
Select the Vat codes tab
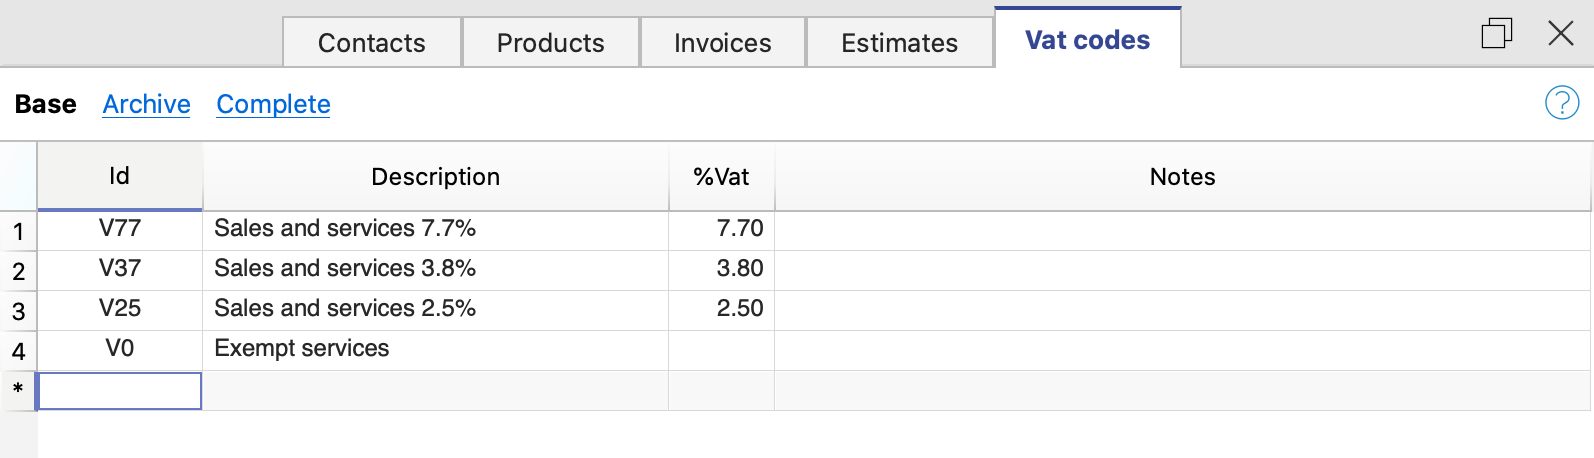(x=1087, y=40)
